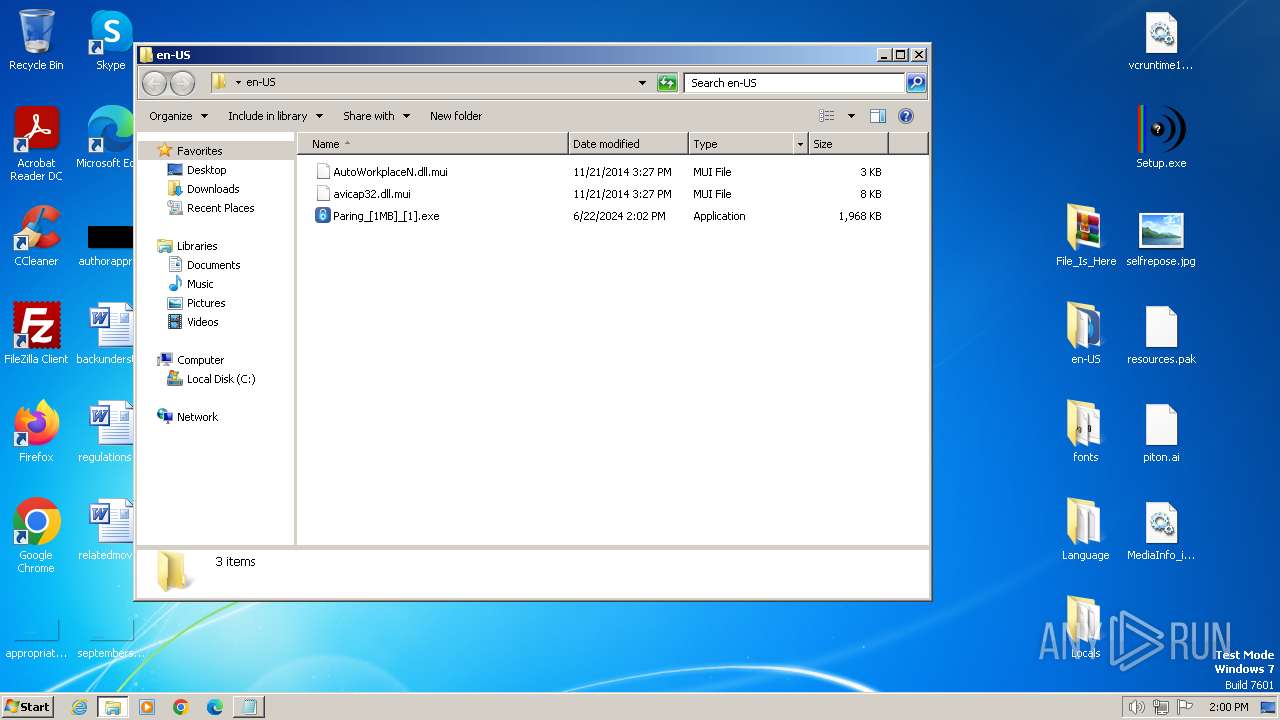Select vcruntime1... file on desktop
Screen dimensions: 1280x720
click(x=1161, y=40)
